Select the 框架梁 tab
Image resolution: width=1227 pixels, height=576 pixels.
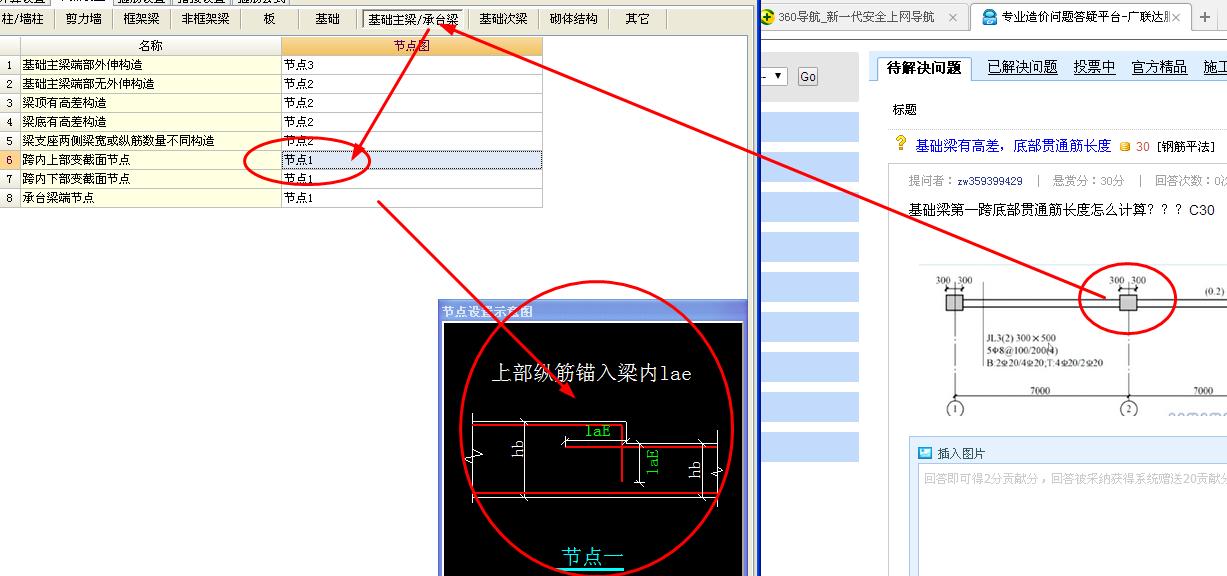pyautogui.click(x=141, y=18)
